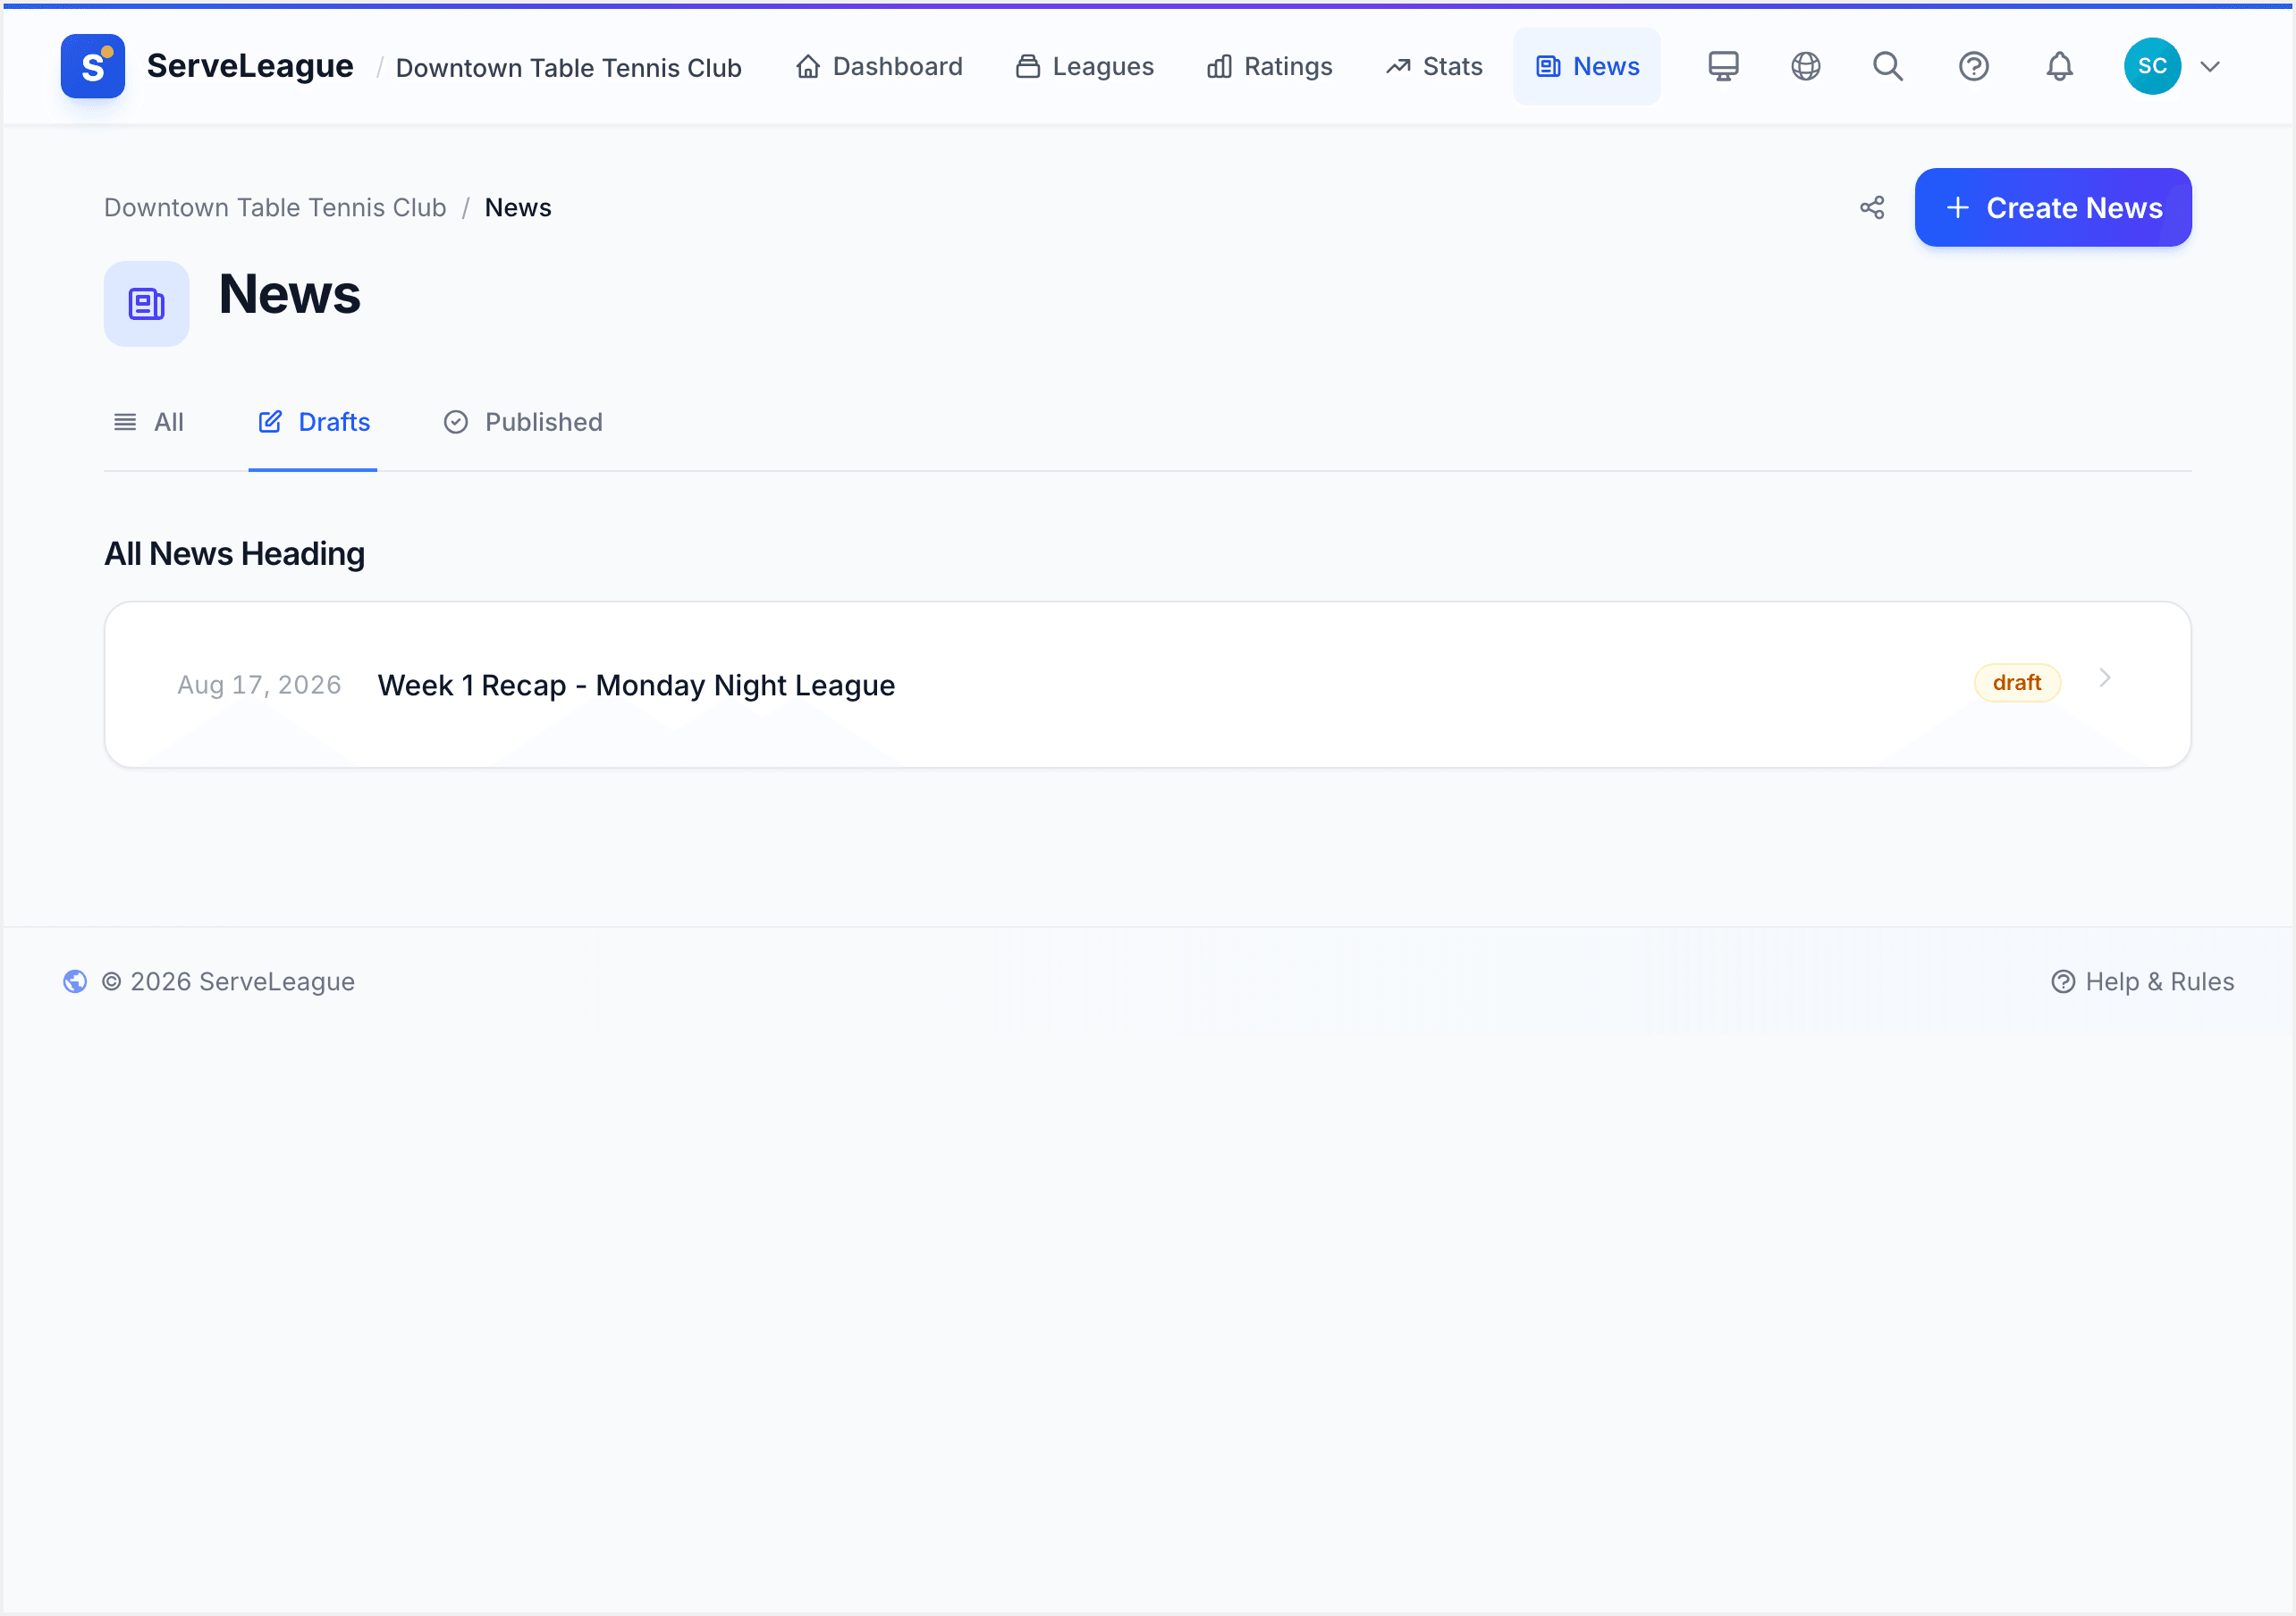2296x1616 pixels.
Task: Open Stats in top navigation
Action: (1434, 66)
